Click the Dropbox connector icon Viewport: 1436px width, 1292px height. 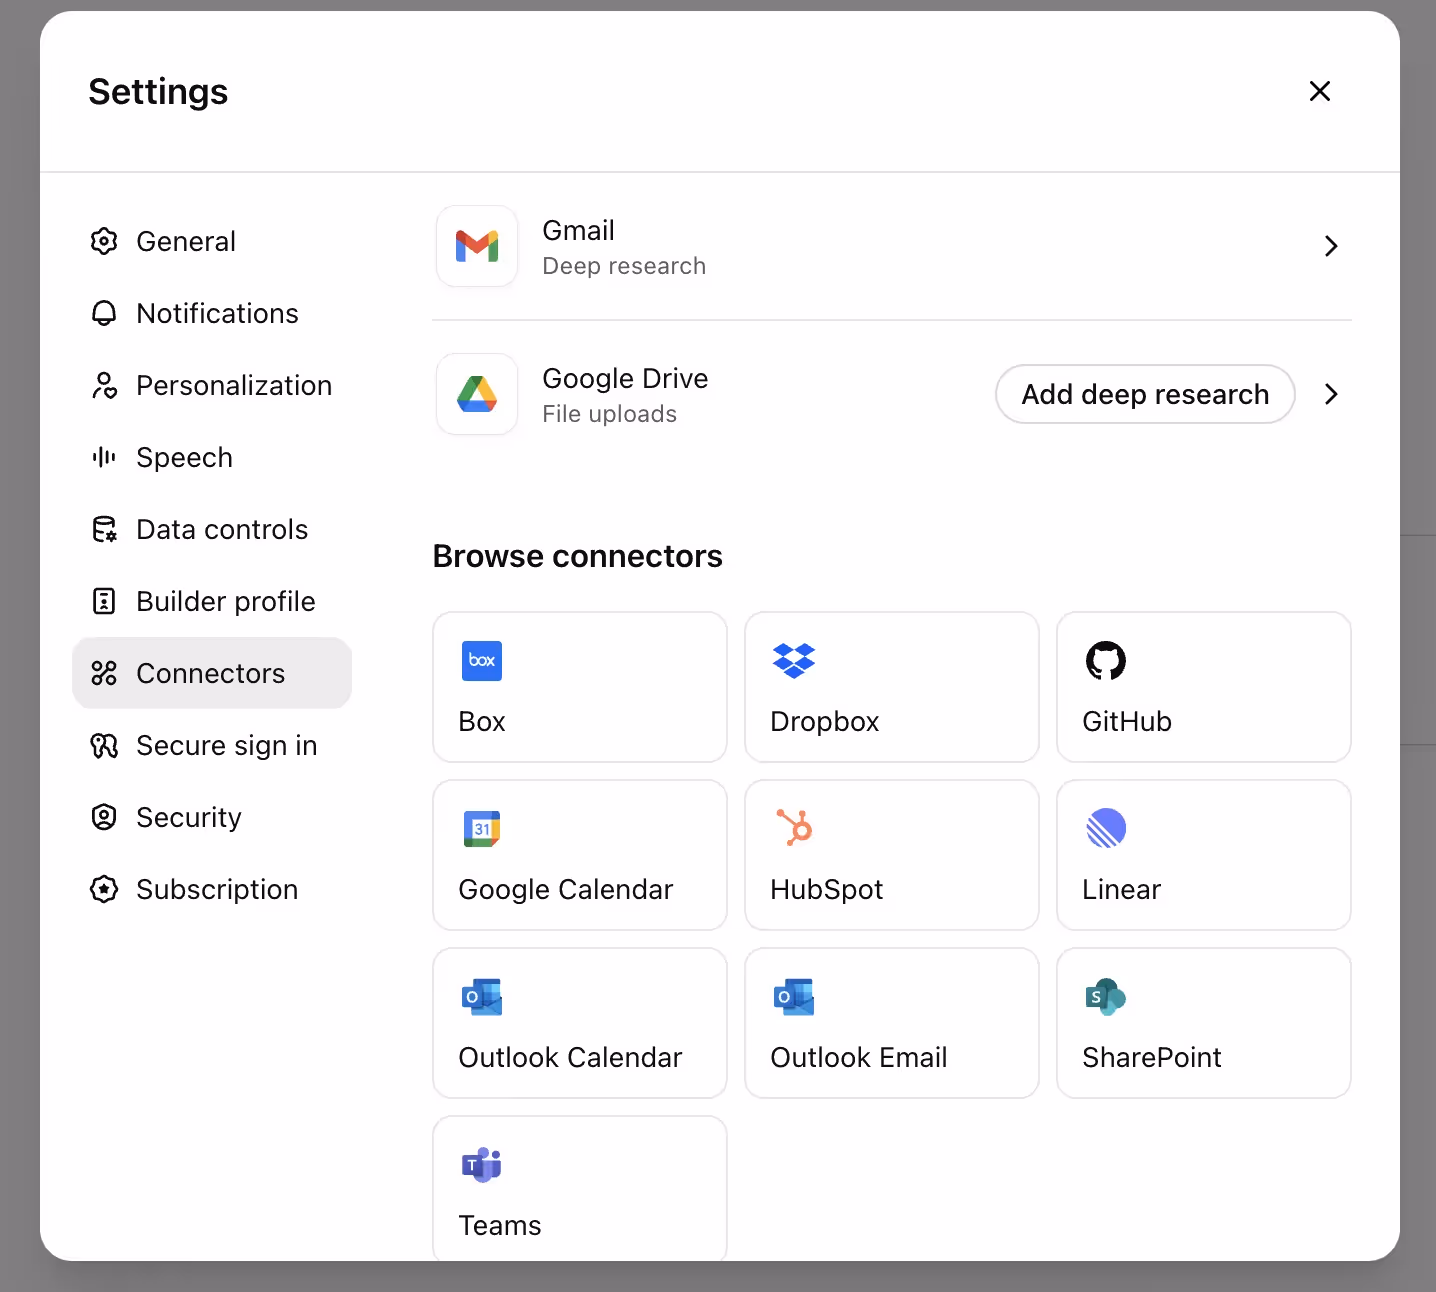click(x=794, y=661)
